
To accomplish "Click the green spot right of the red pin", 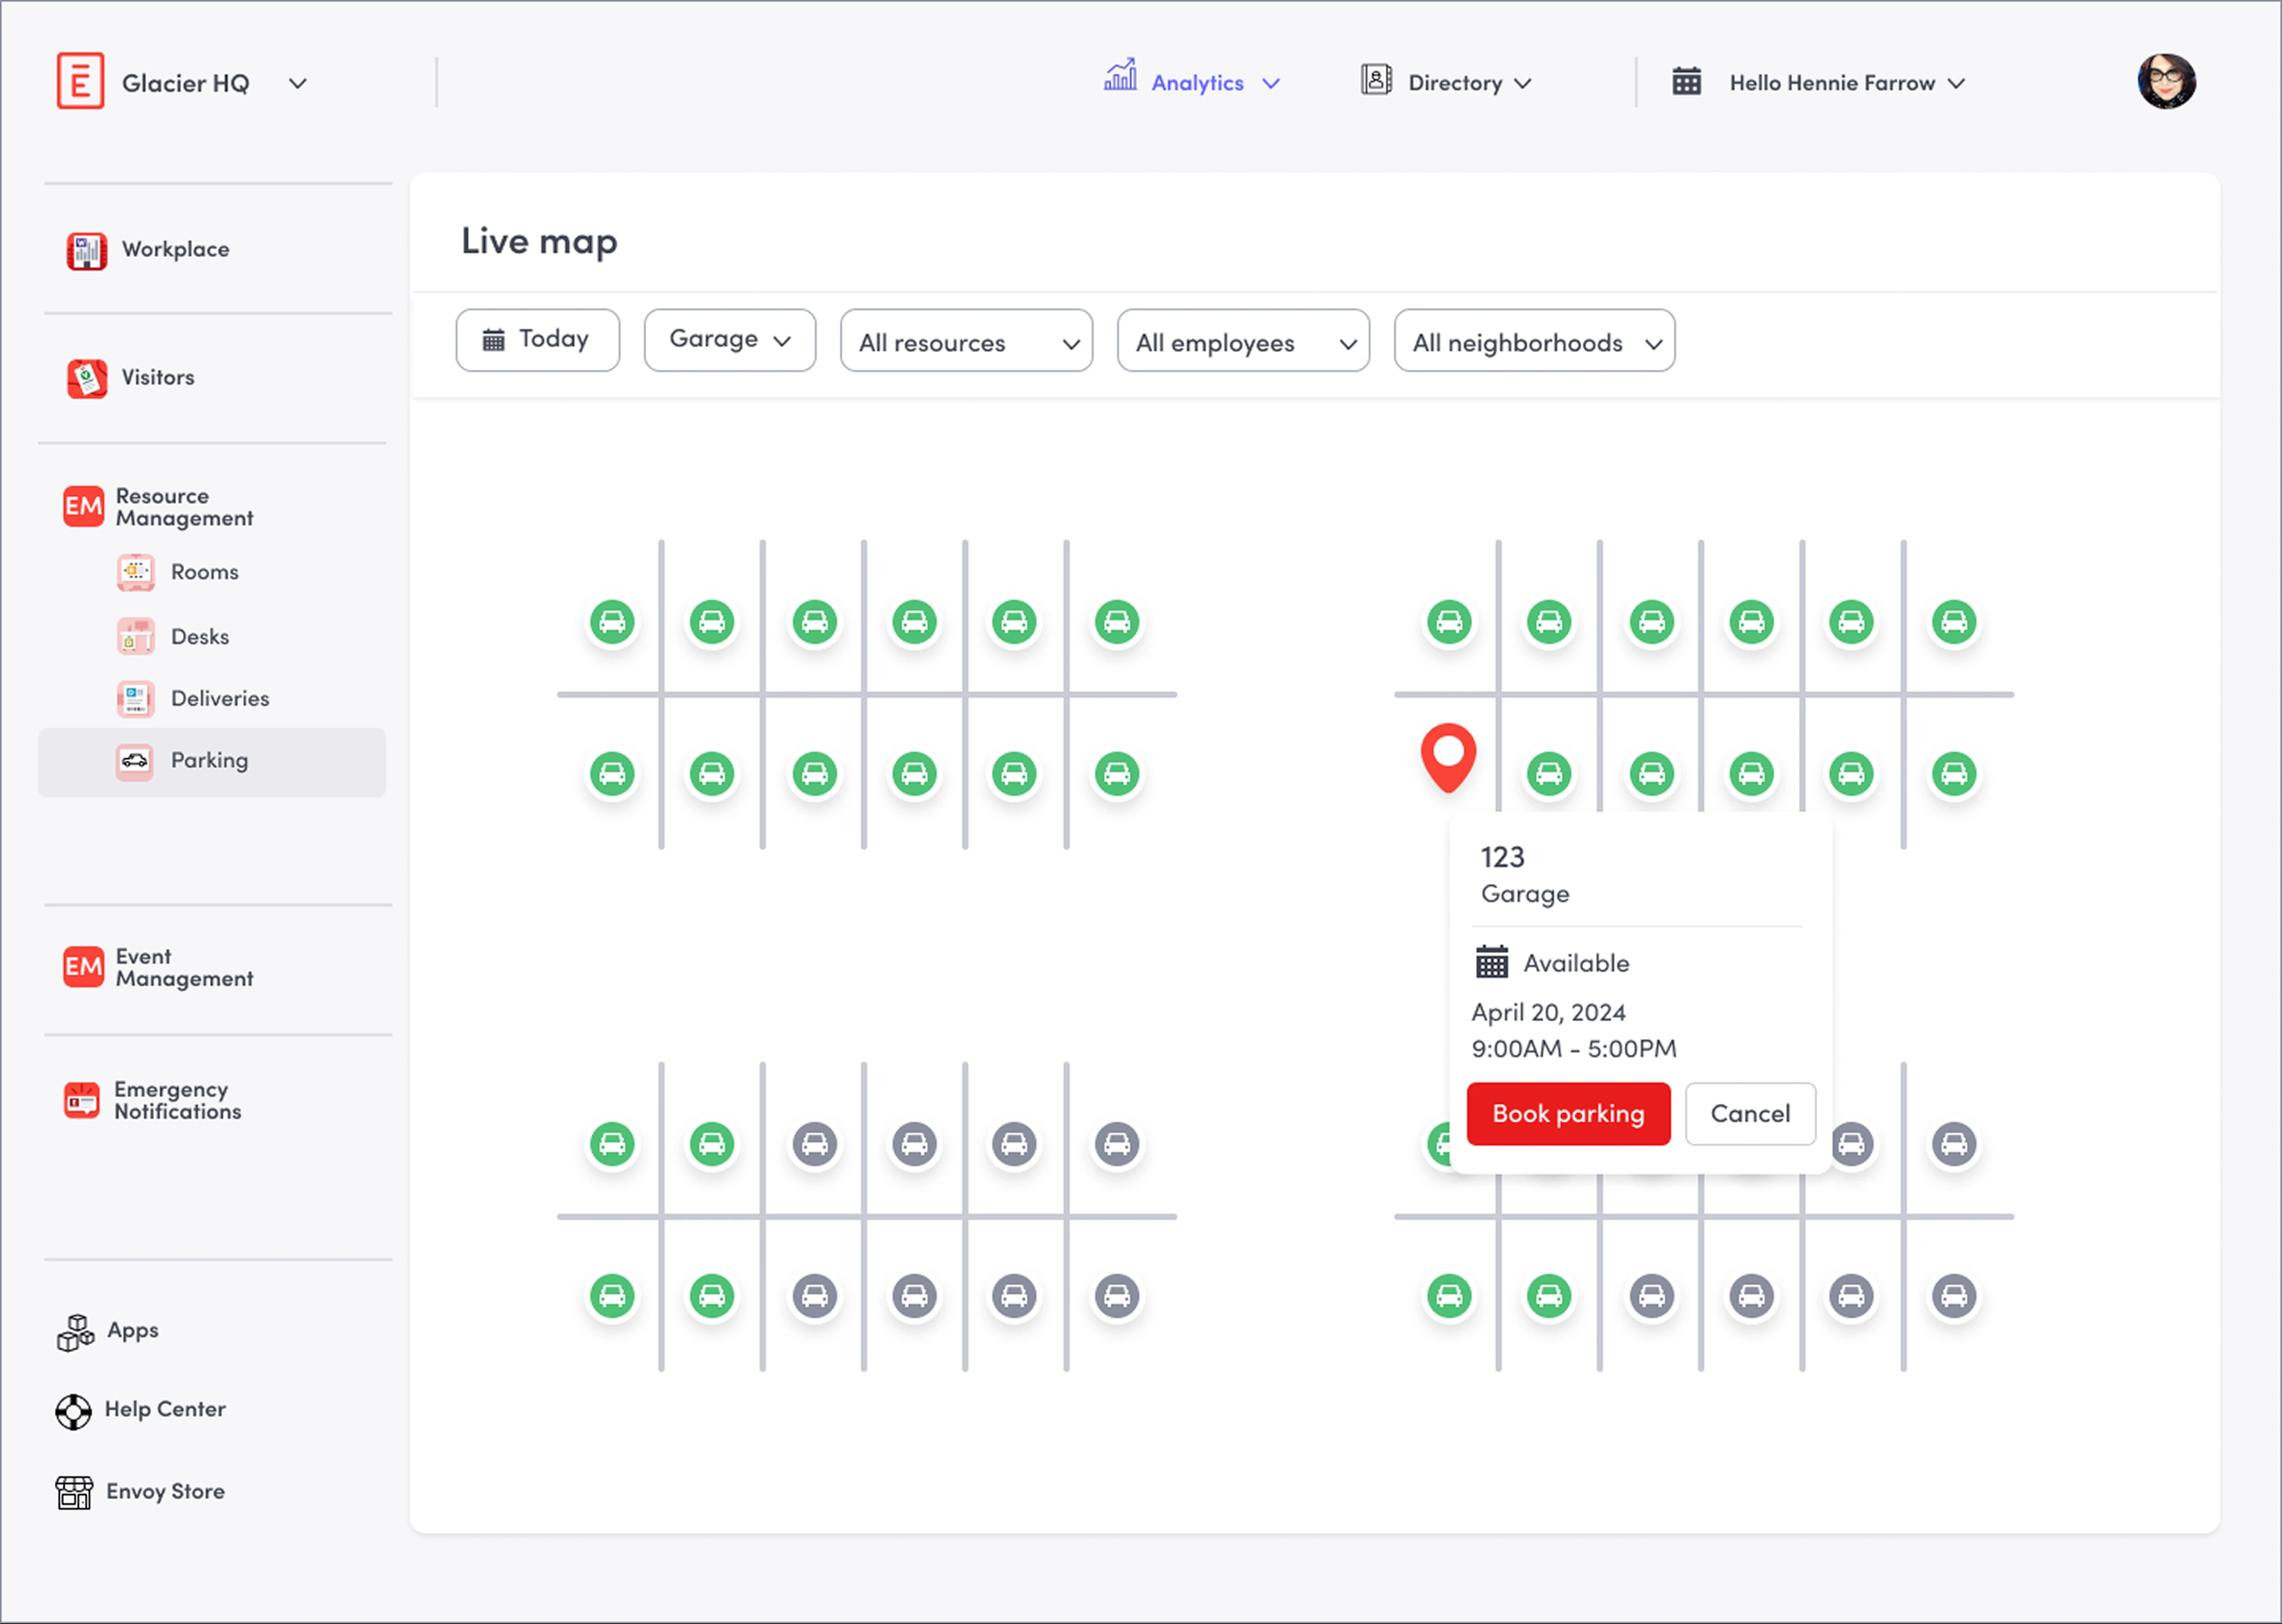I will (1550, 774).
